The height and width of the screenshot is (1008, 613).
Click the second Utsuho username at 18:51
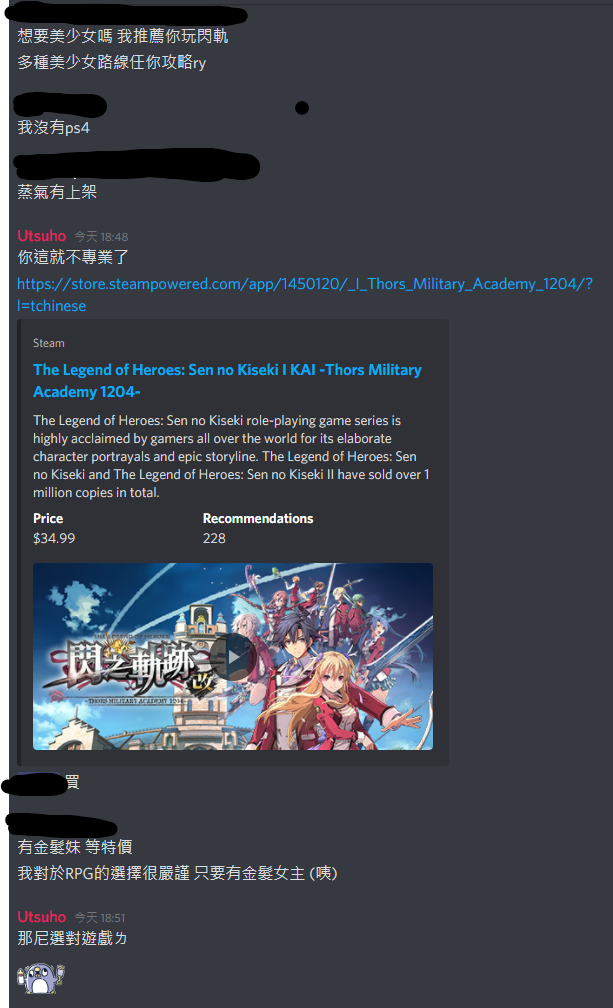pyautogui.click(x=42, y=917)
